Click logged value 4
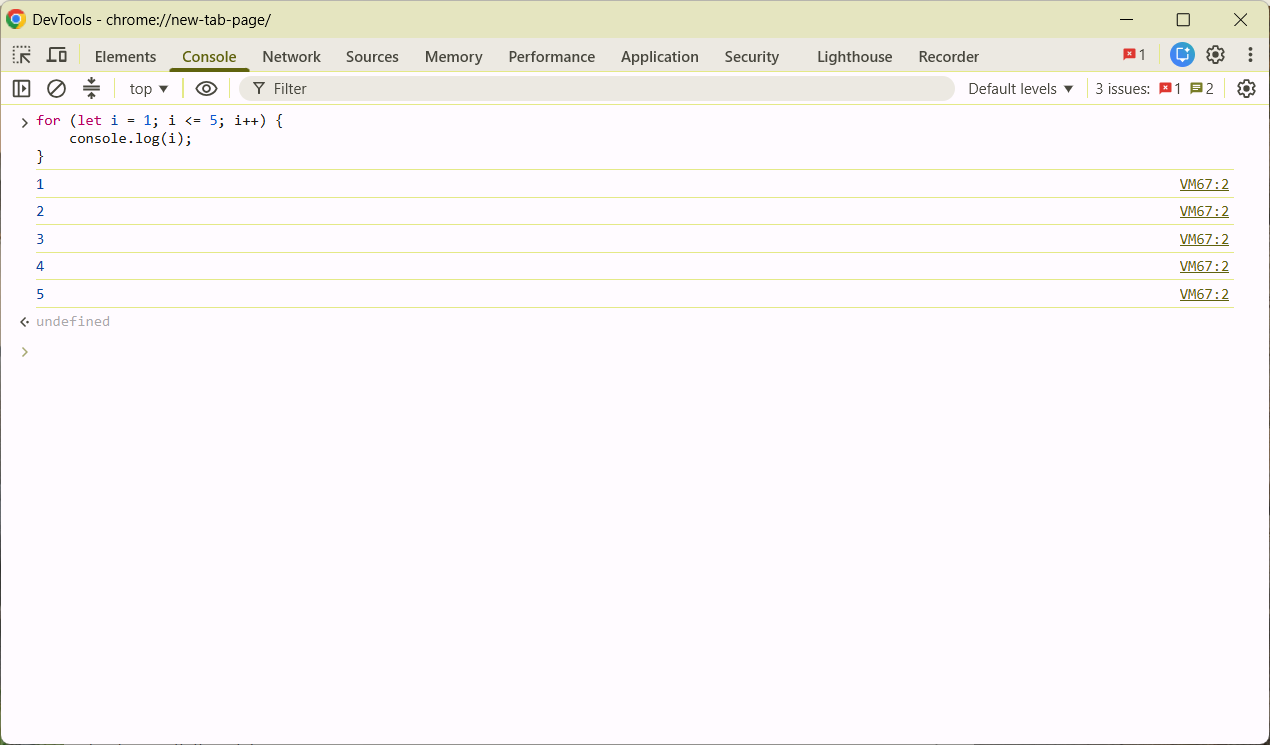 [40, 266]
